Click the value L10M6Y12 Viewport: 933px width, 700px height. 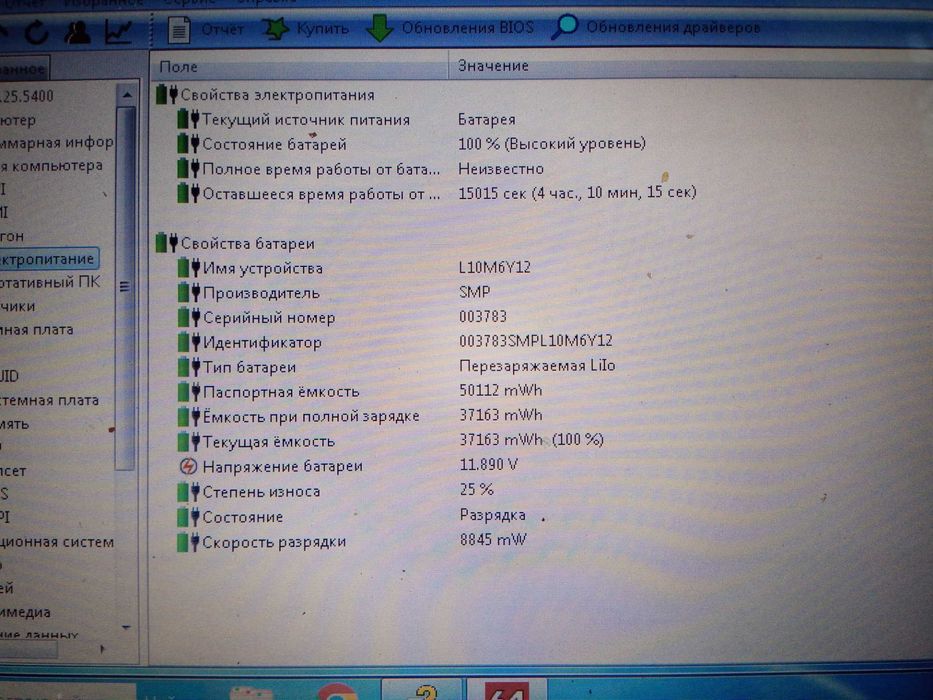tap(494, 267)
